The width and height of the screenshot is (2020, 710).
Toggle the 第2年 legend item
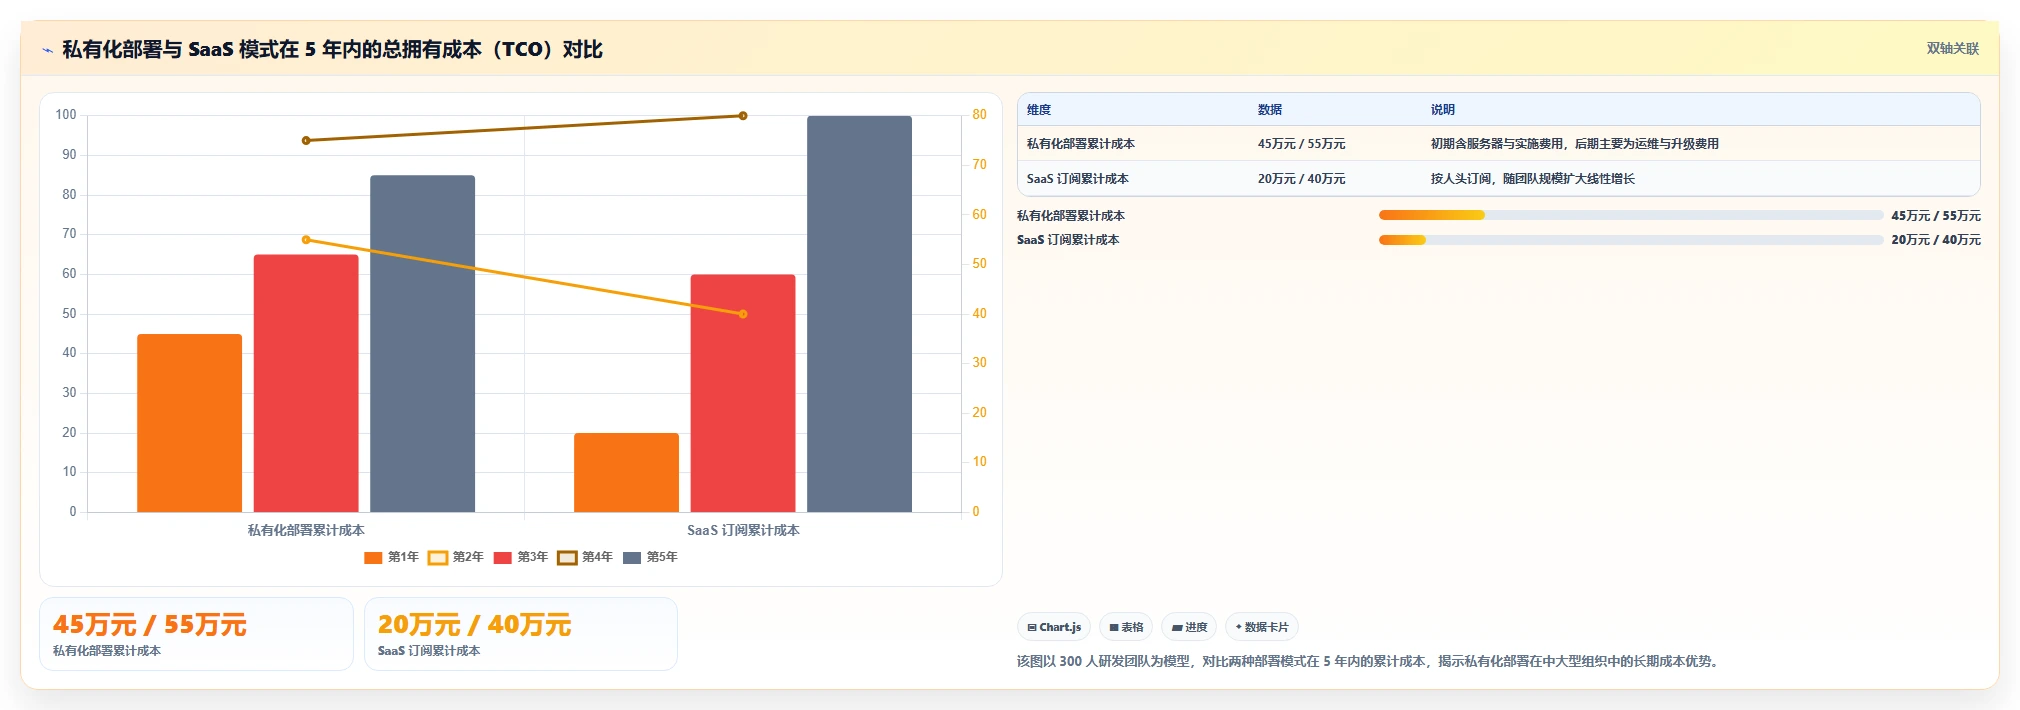point(456,557)
